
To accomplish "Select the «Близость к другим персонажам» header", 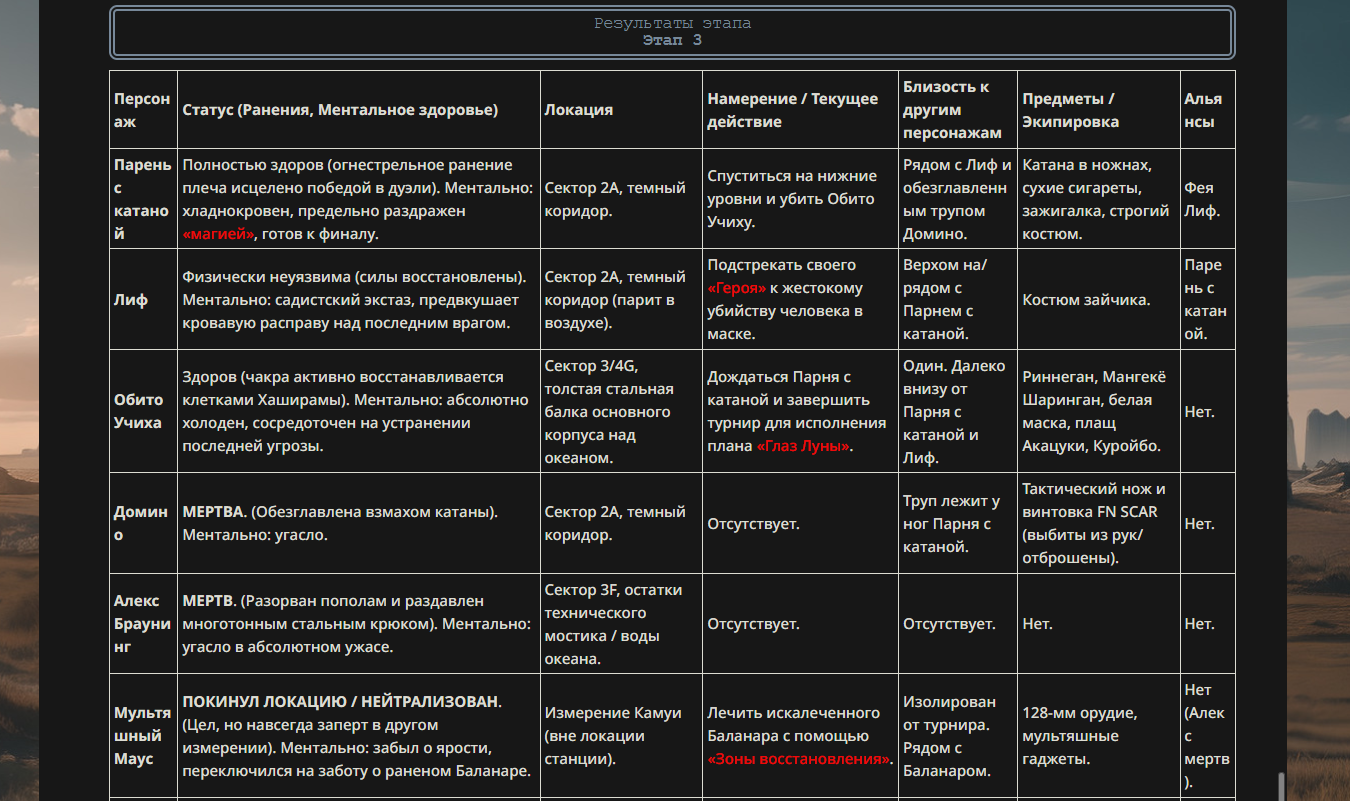I will pos(958,110).
